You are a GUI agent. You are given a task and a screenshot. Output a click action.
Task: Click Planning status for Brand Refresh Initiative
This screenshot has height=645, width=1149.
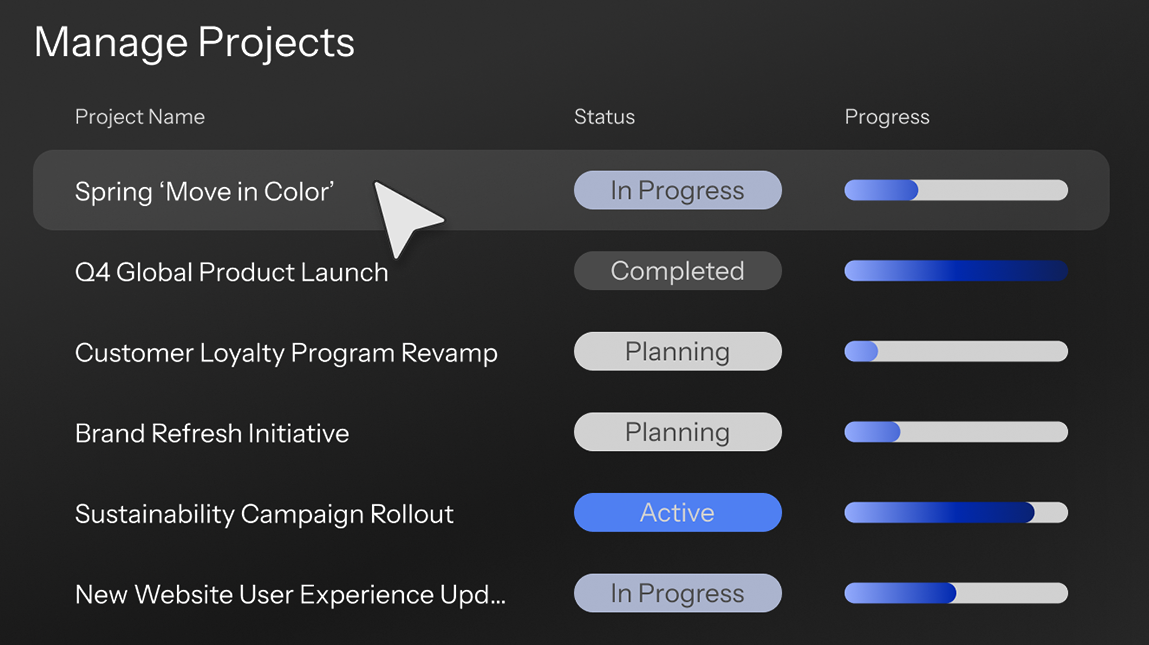pos(677,432)
